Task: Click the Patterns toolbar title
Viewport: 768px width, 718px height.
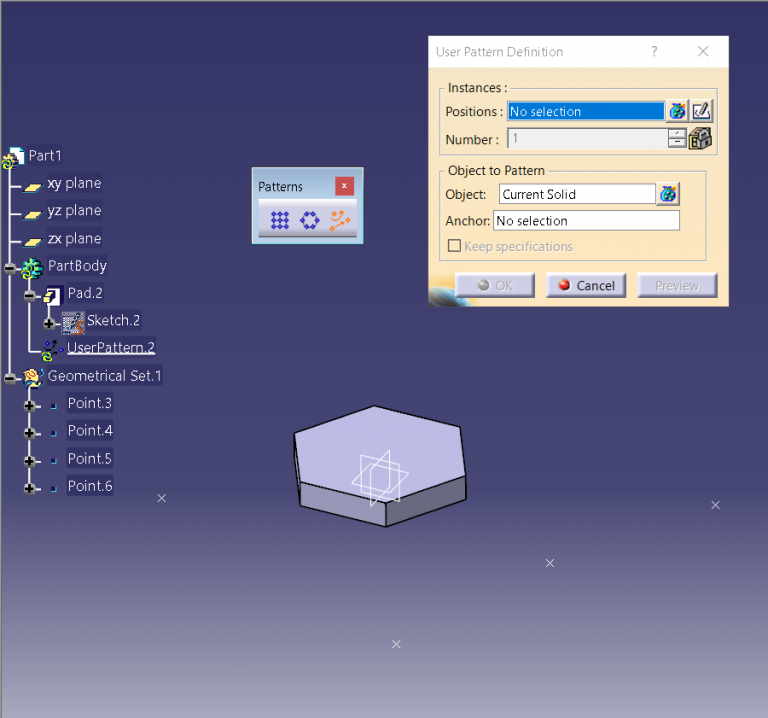Action: 280,187
